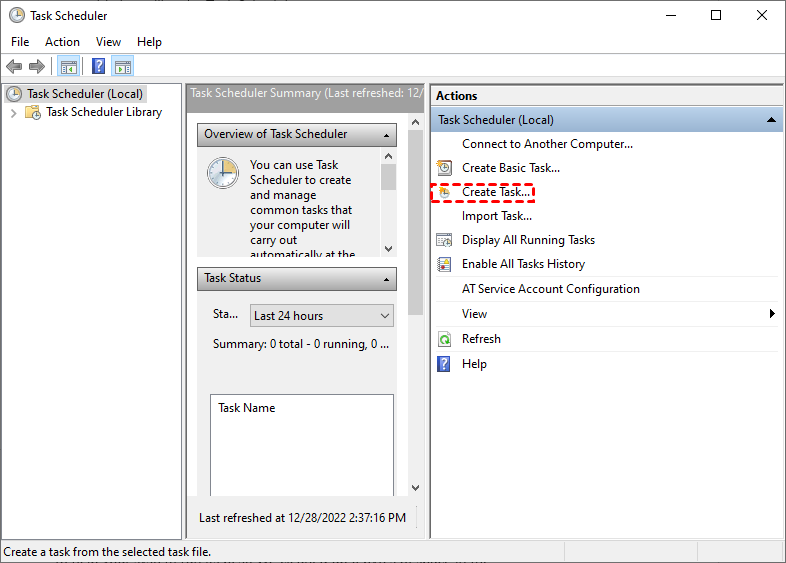This screenshot has width=786, height=563.
Task: Click the Back arrow toolbar icon
Action: coord(14,66)
